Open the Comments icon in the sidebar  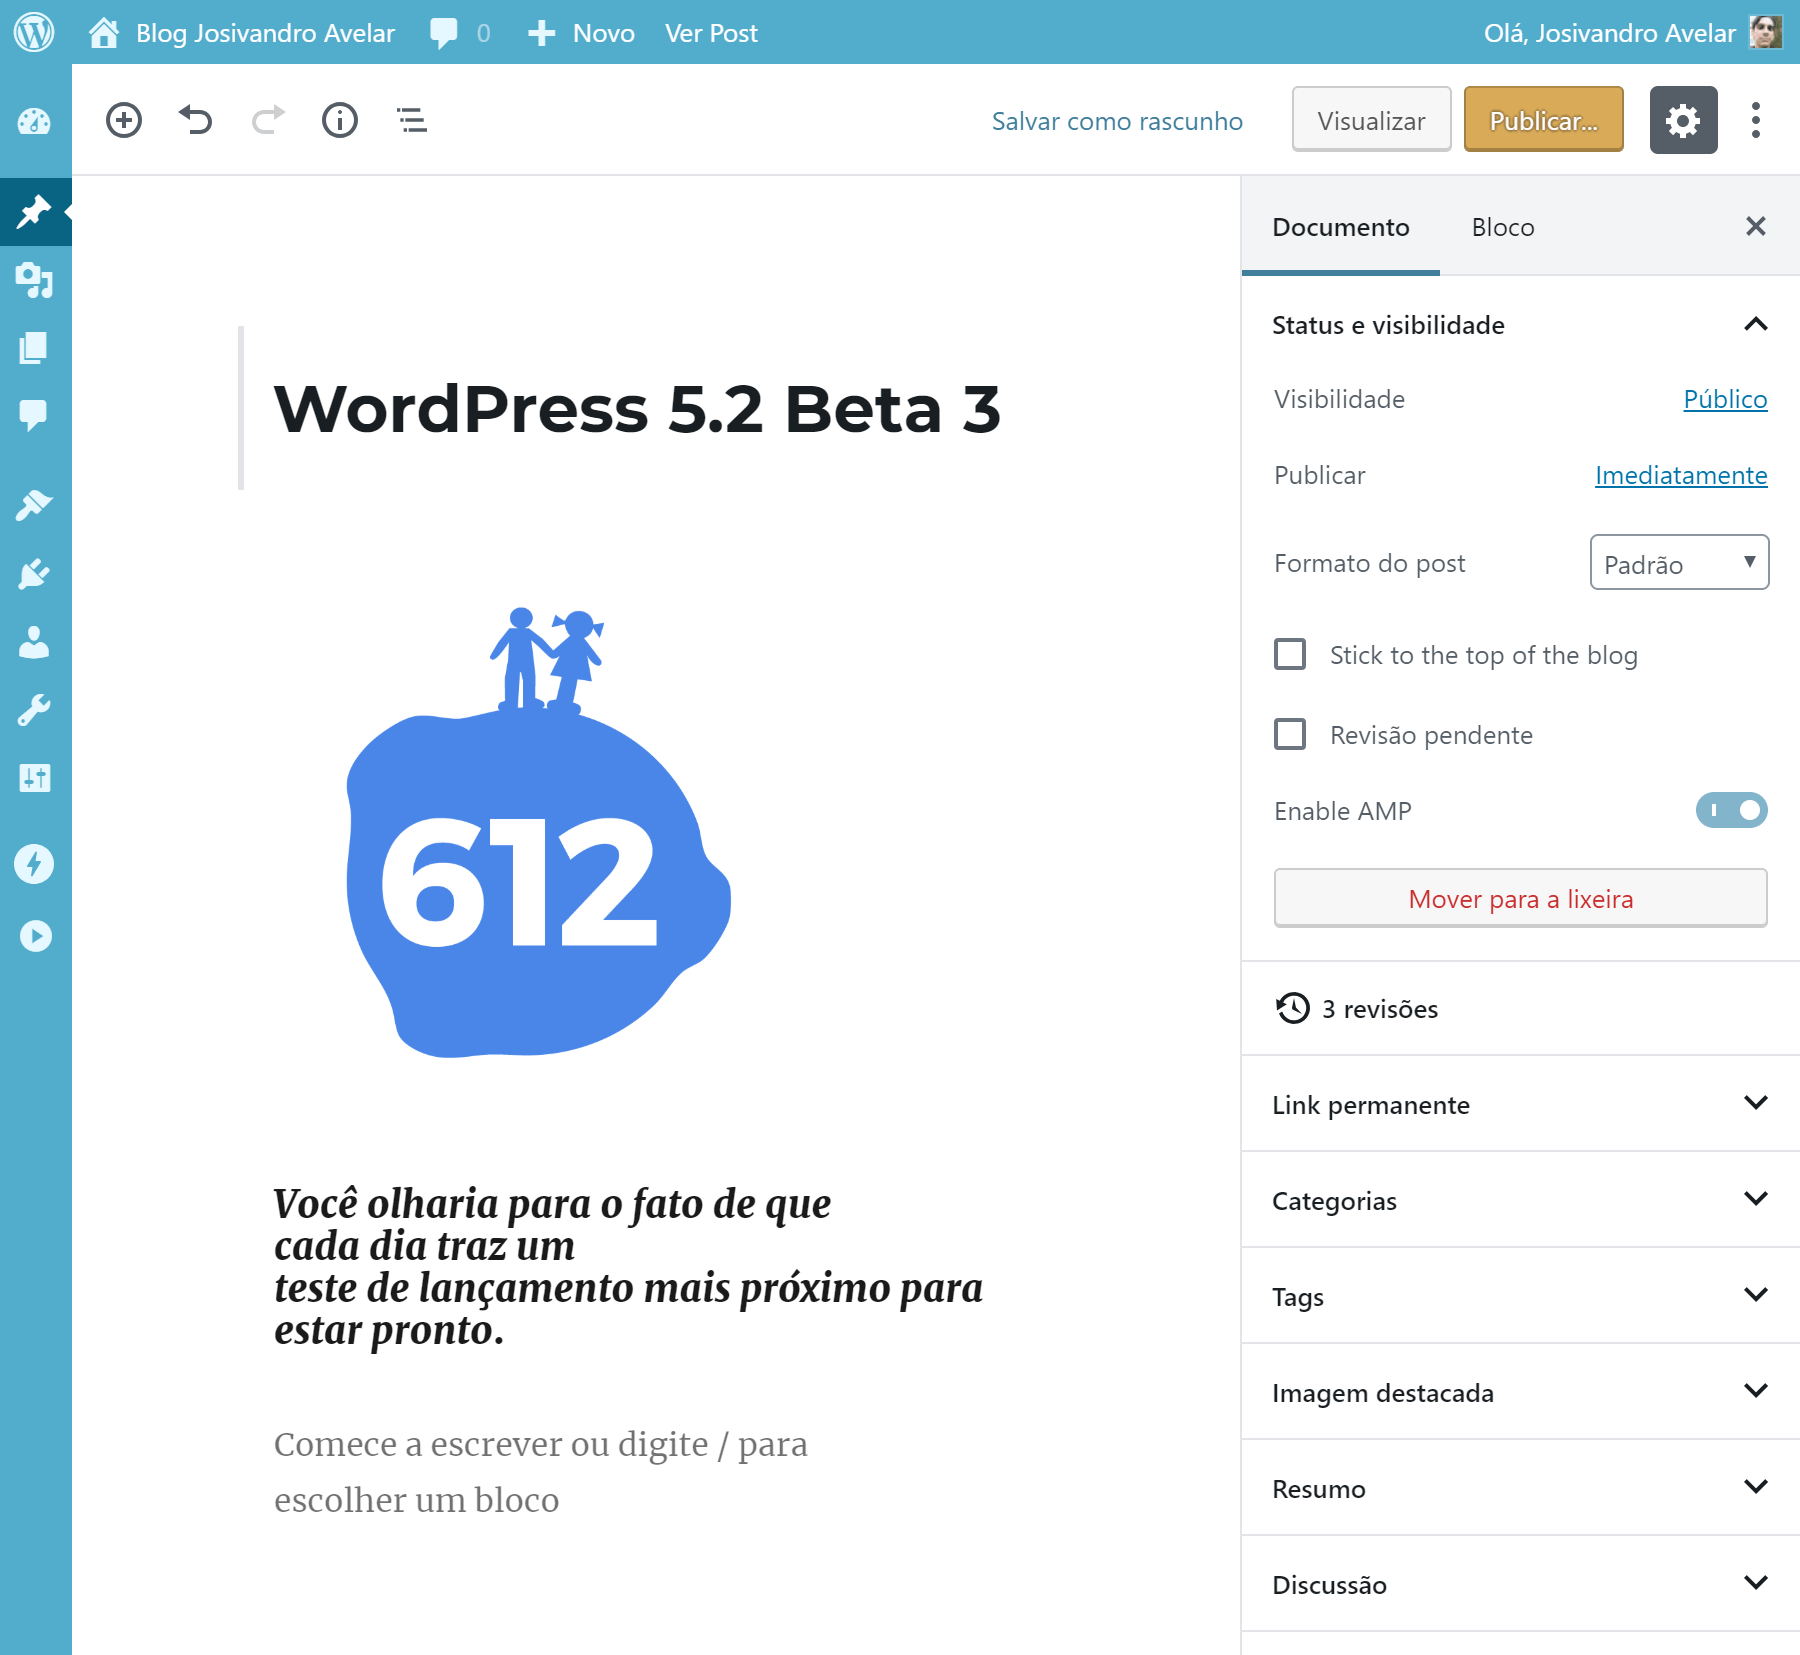pos(35,414)
